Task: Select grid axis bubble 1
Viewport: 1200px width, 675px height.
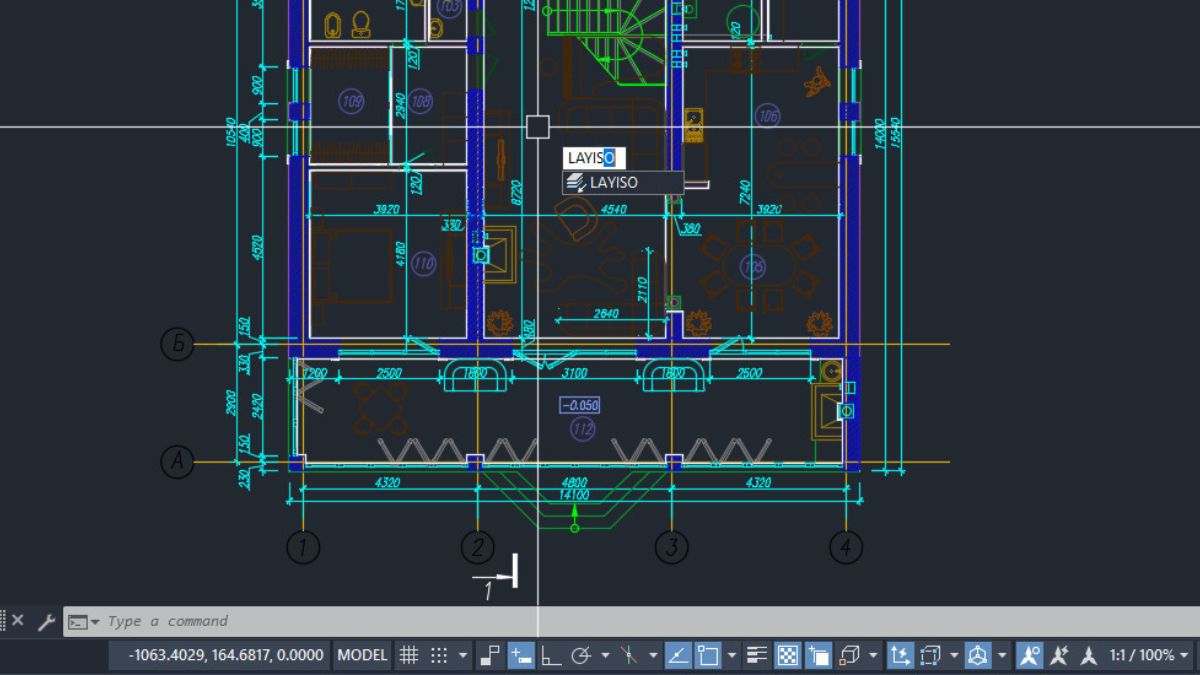Action: [x=303, y=547]
